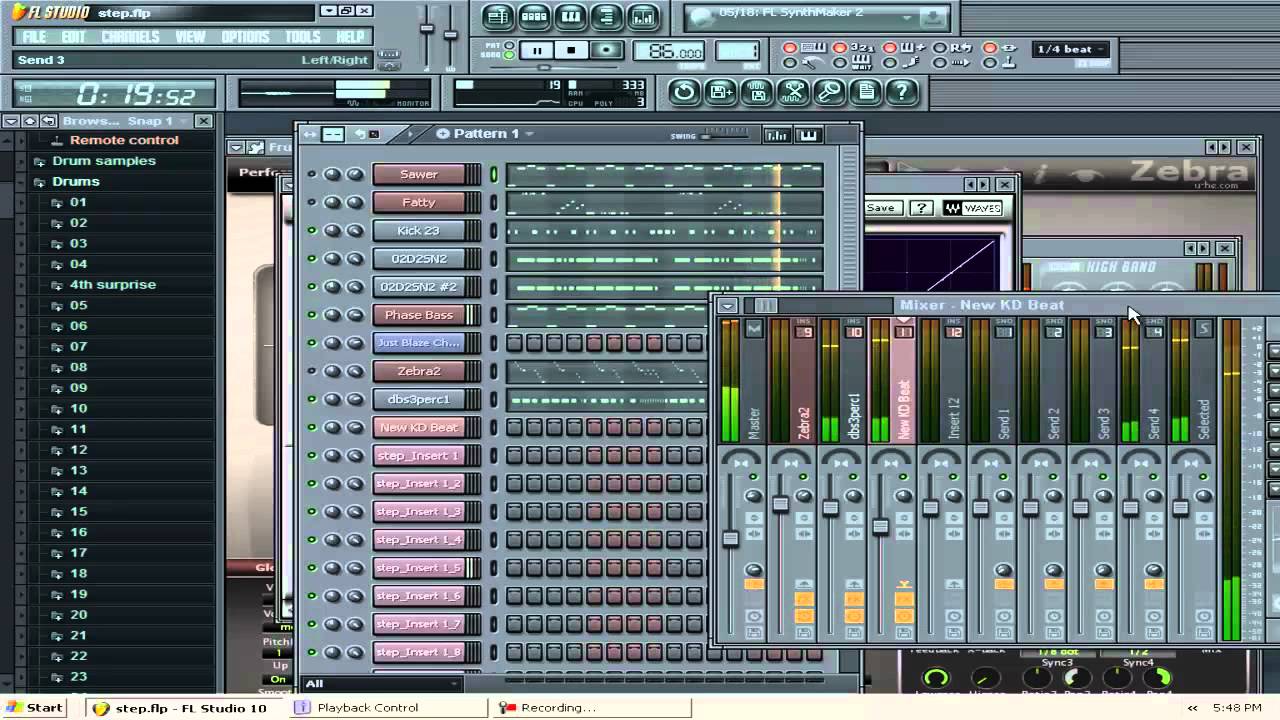Open first effect slot arrow in mixer
Screen dimensions: 1280x720
(1274, 351)
